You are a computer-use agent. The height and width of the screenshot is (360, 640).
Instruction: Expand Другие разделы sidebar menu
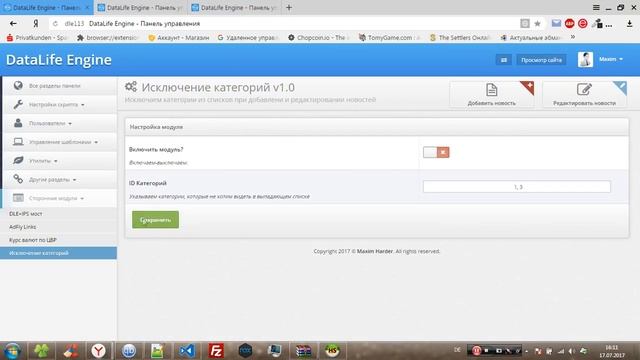coord(52,180)
